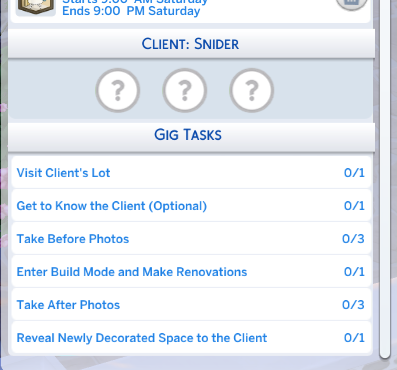Select the Take After Photos task

(x=191, y=305)
